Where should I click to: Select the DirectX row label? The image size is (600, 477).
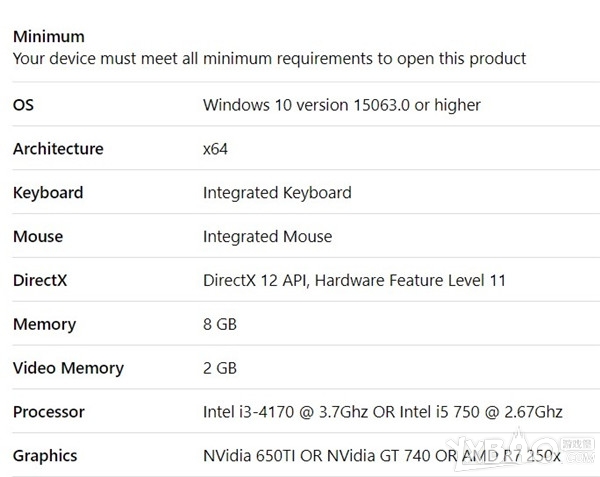(40, 280)
